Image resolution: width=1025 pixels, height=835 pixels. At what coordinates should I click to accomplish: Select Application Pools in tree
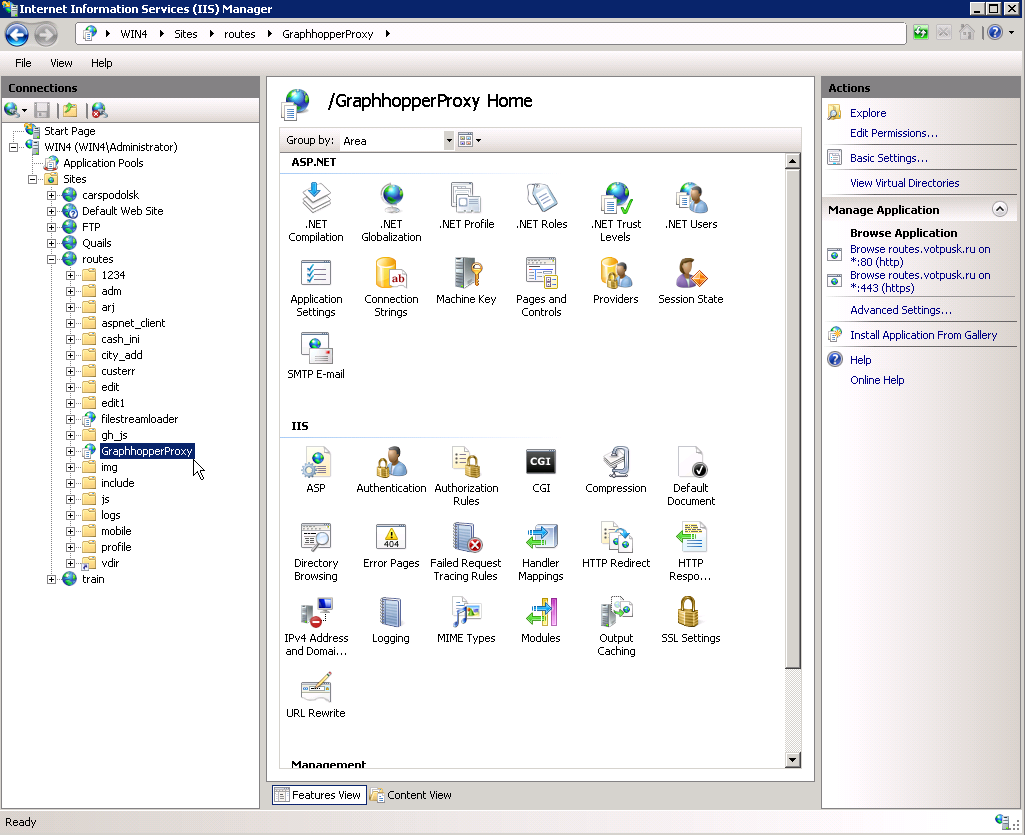coord(103,163)
